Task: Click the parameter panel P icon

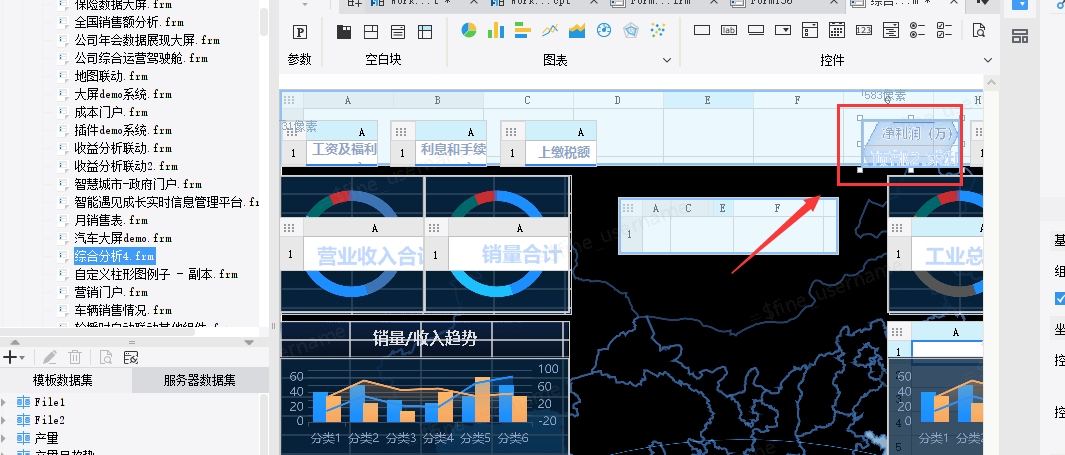Action: pos(300,32)
